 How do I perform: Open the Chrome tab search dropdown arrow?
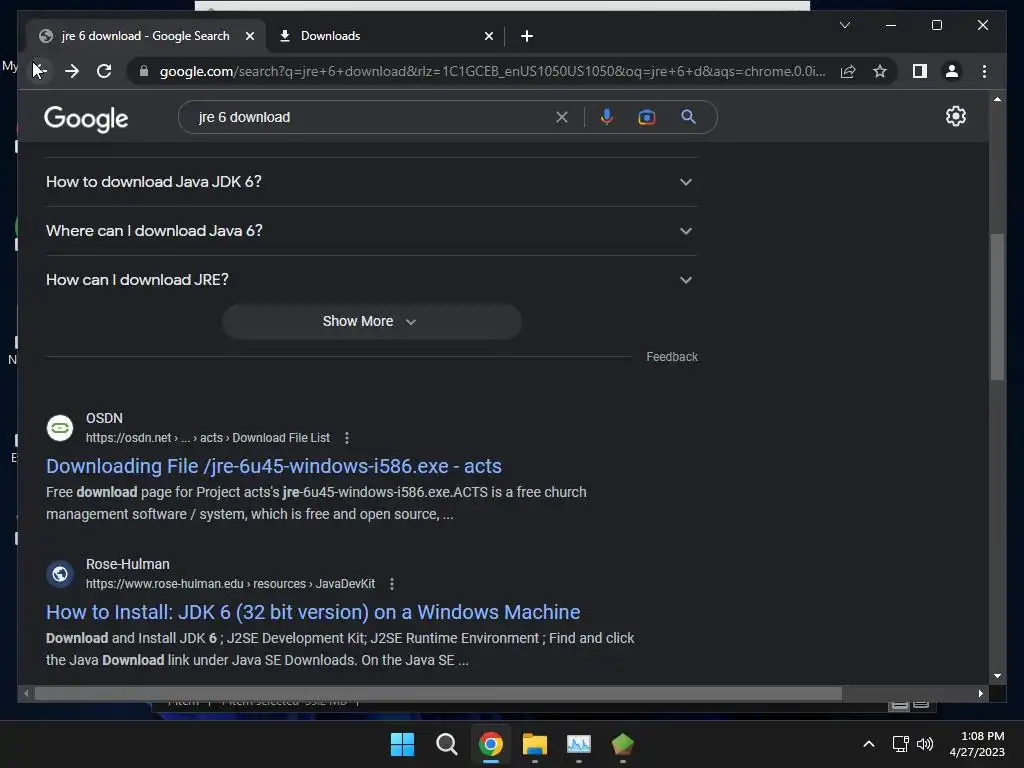click(844, 25)
